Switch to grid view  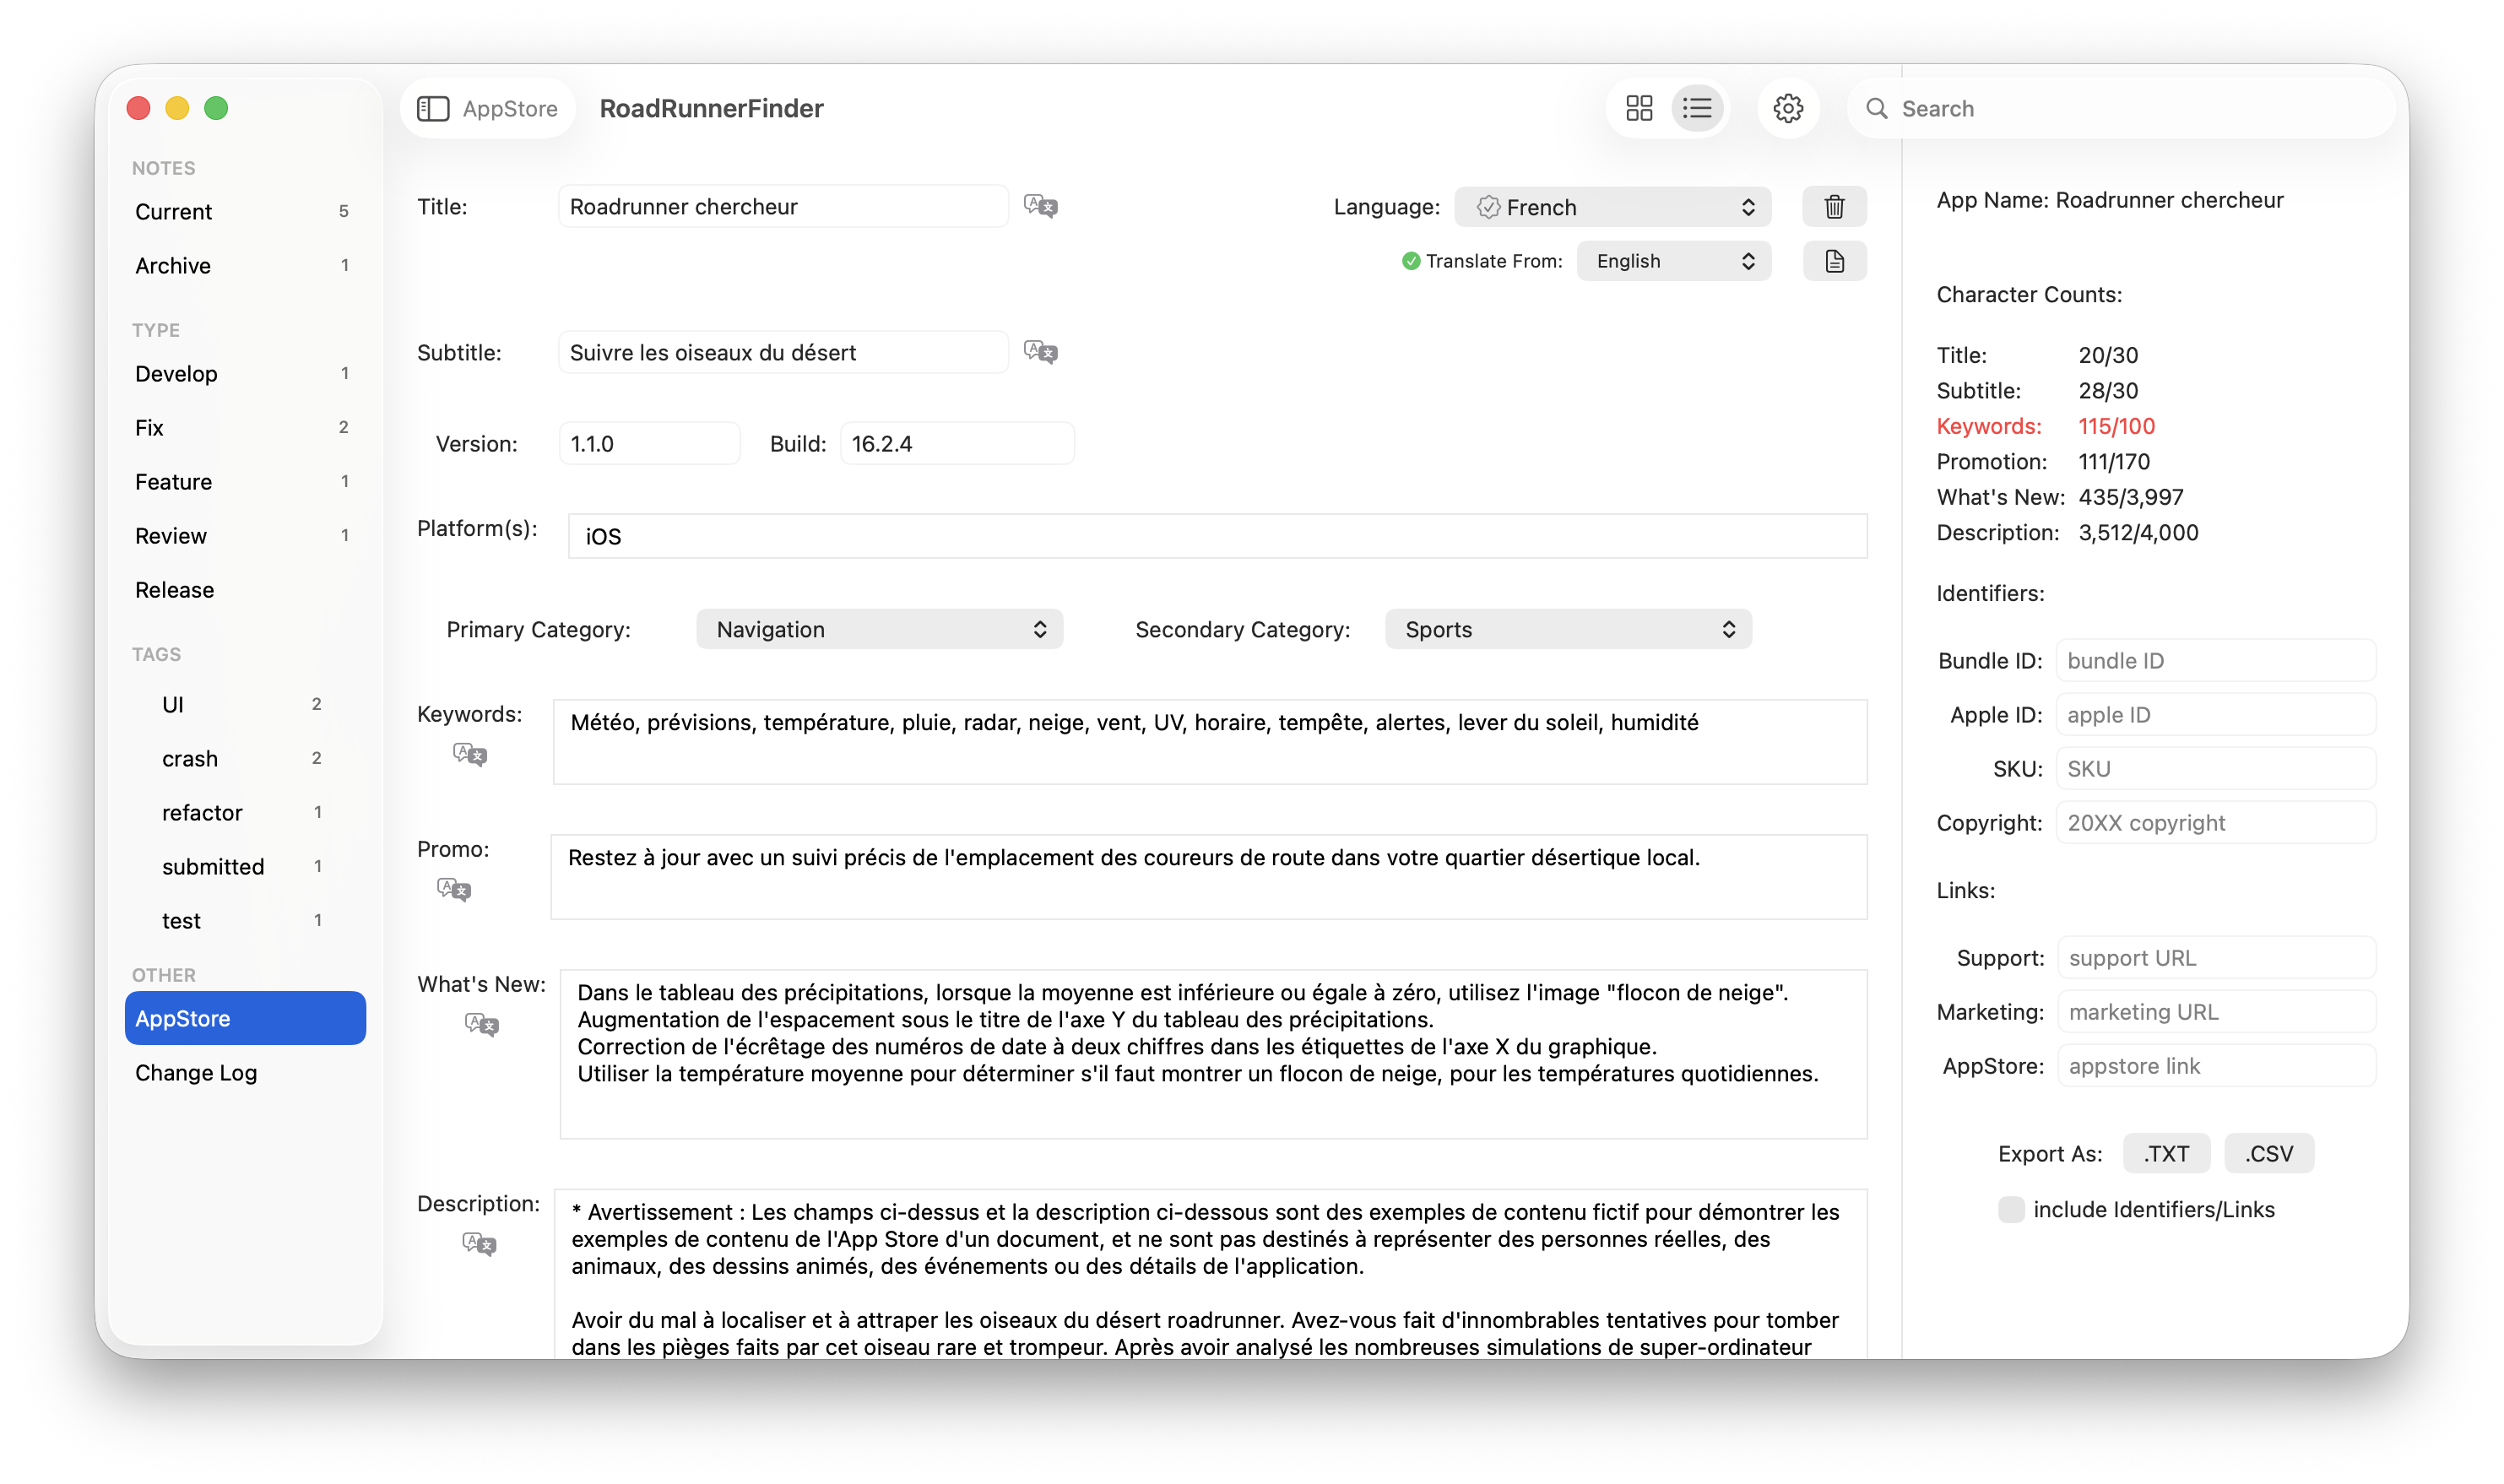[1638, 108]
